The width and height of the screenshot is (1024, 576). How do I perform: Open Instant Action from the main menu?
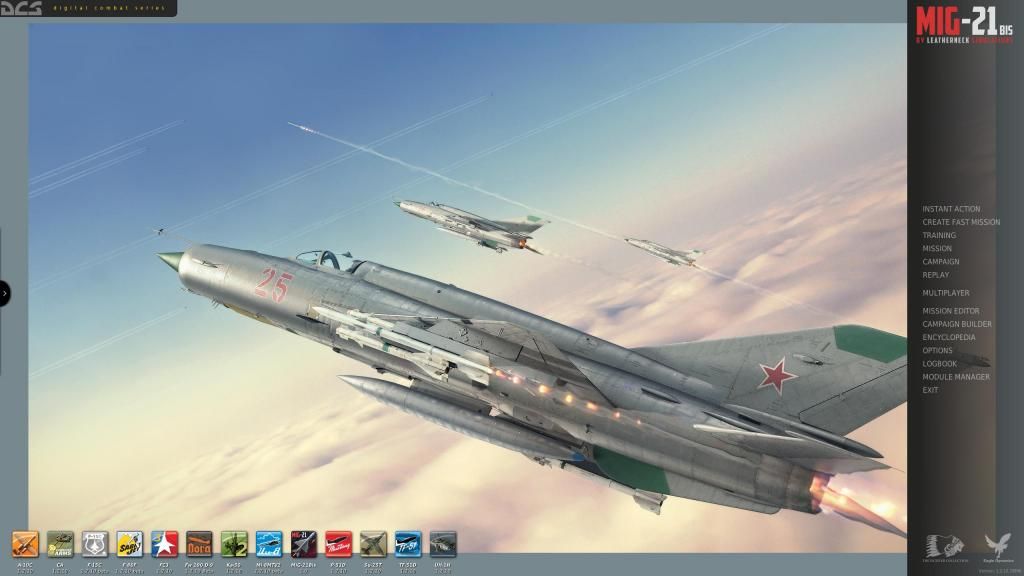pos(951,209)
